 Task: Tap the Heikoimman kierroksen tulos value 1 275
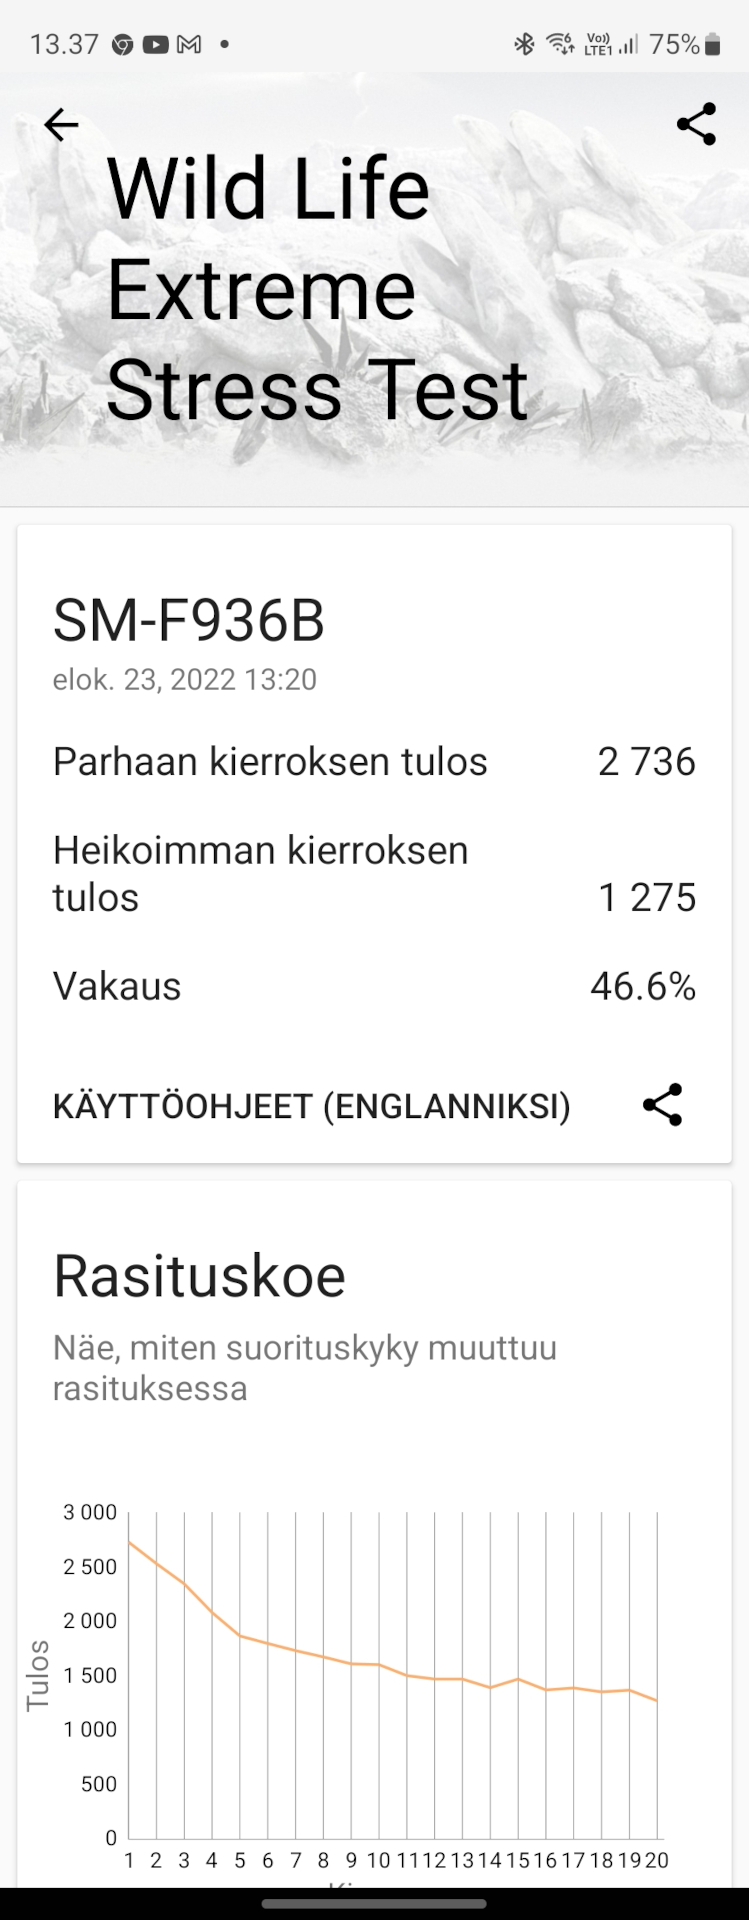coord(646,897)
